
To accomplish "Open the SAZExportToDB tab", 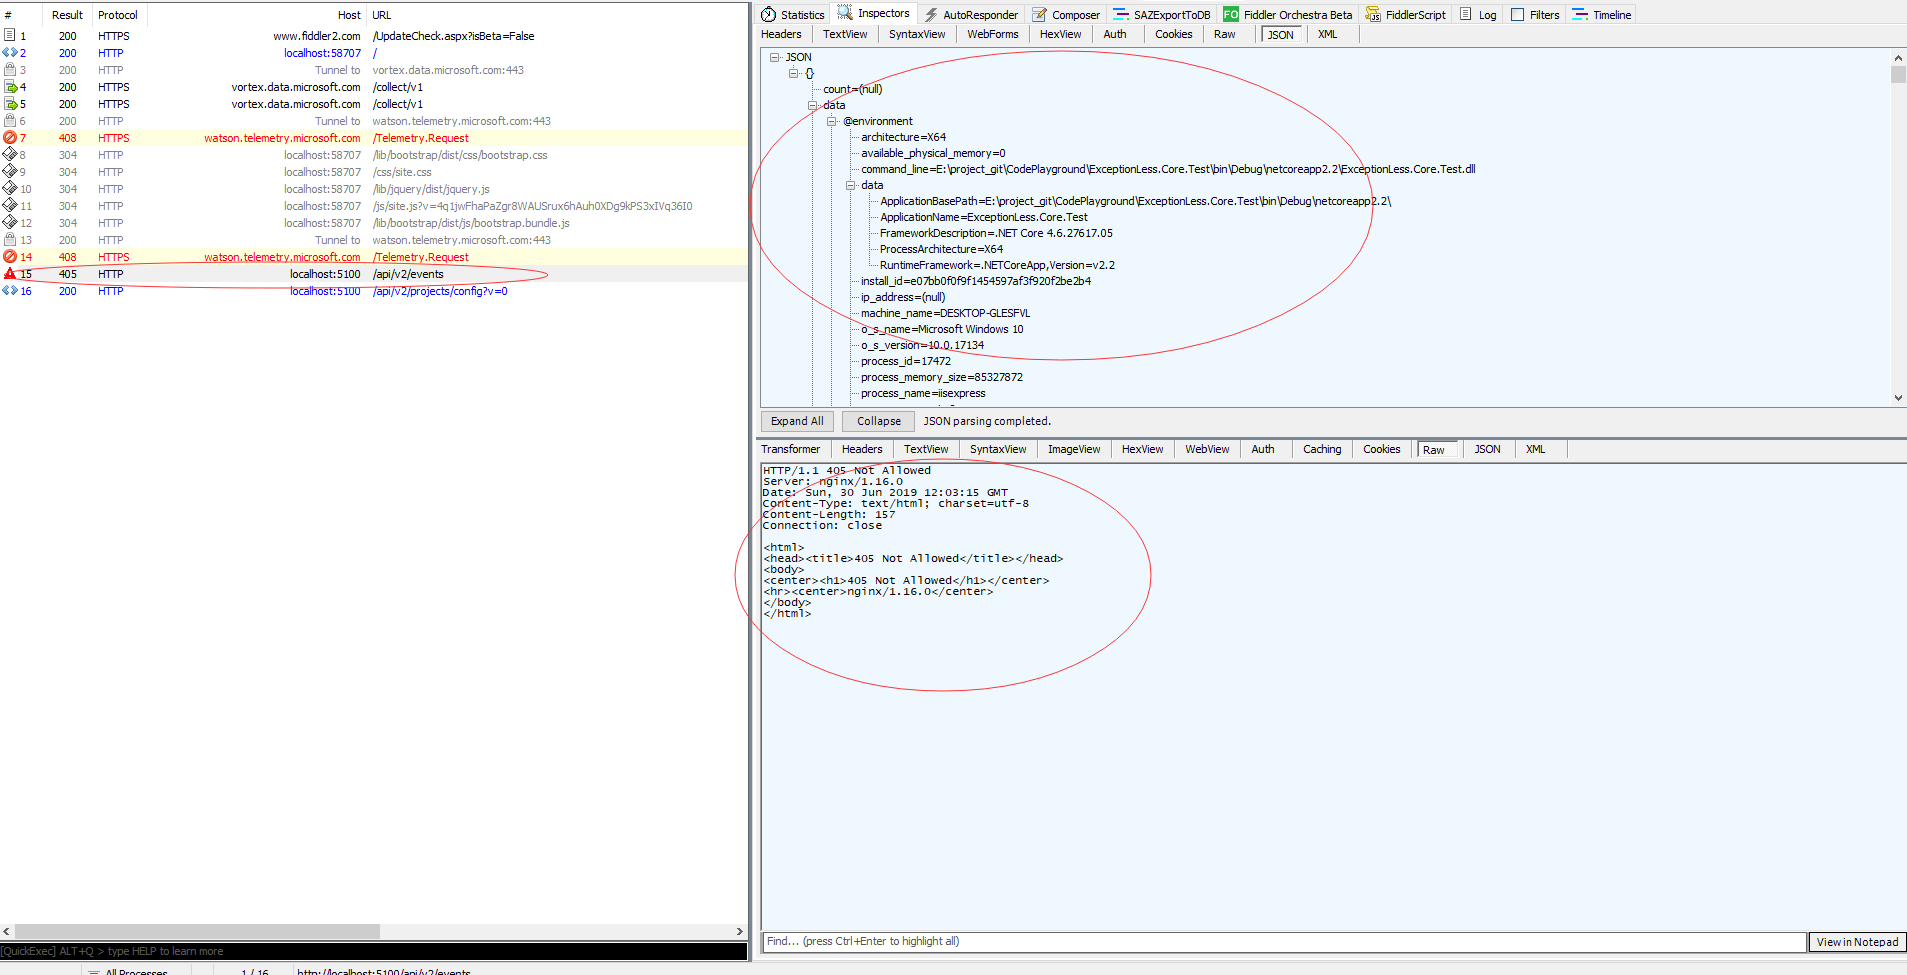I will coord(1161,14).
